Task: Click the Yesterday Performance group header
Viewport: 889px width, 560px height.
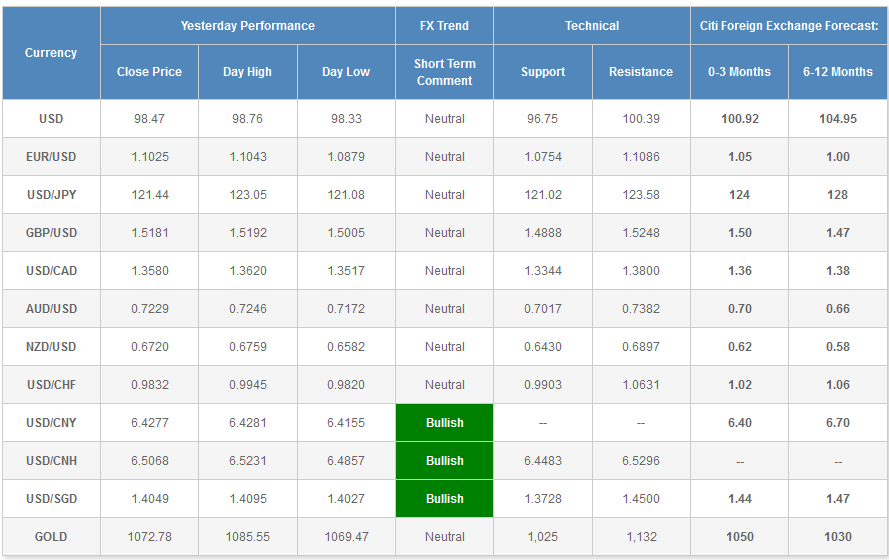Action: coord(247,26)
